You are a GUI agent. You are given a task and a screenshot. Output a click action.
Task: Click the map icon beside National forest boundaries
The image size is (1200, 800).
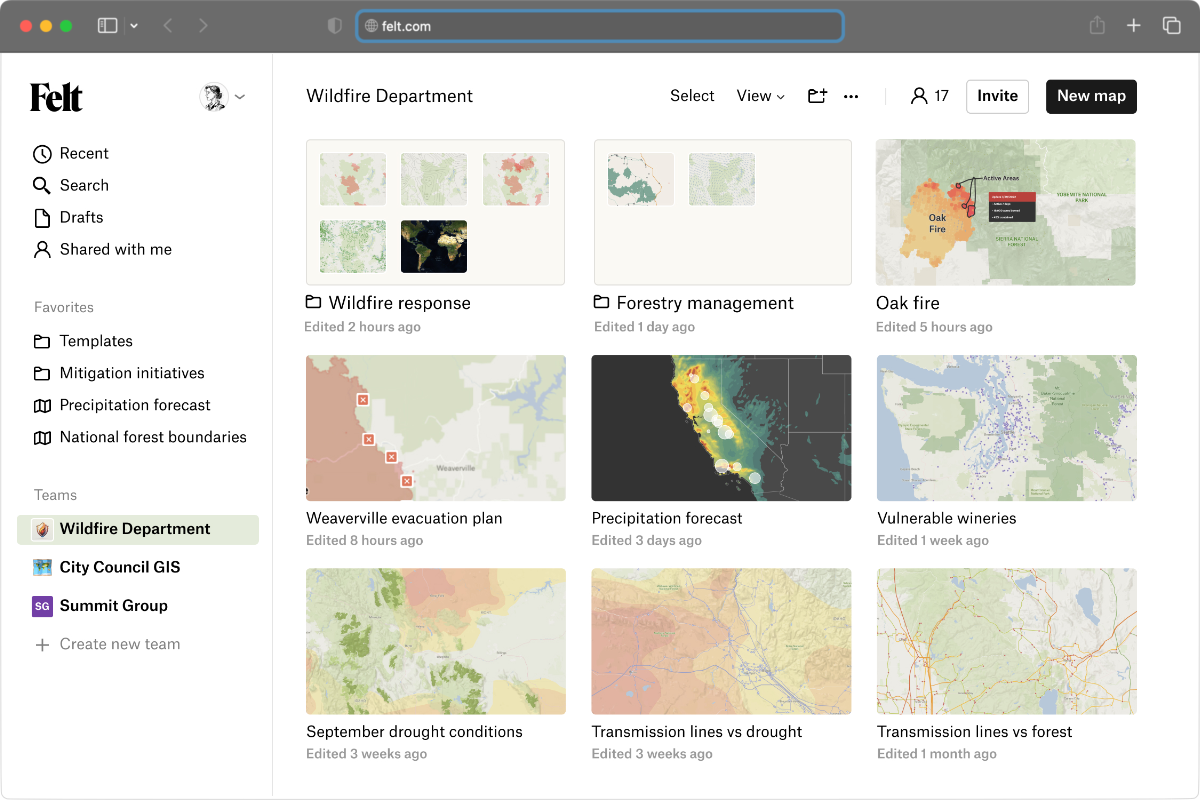coord(42,437)
